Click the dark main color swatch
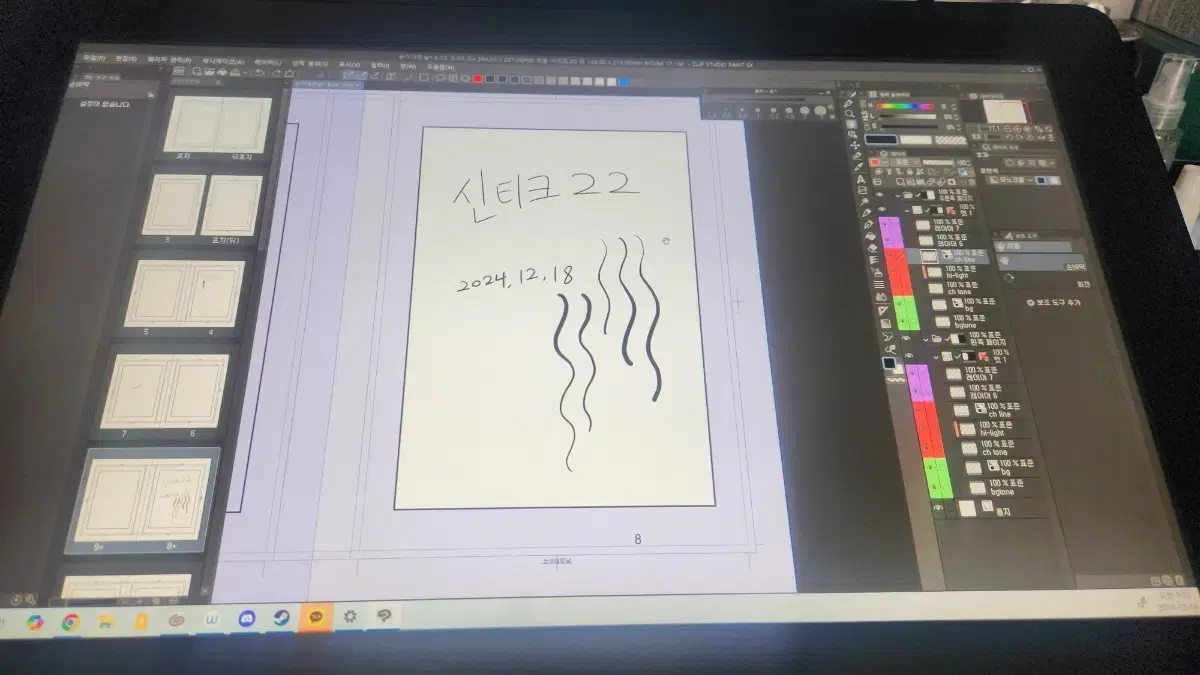Image resolution: width=1200 pixels, height=675 pixels. pos(881,140)
